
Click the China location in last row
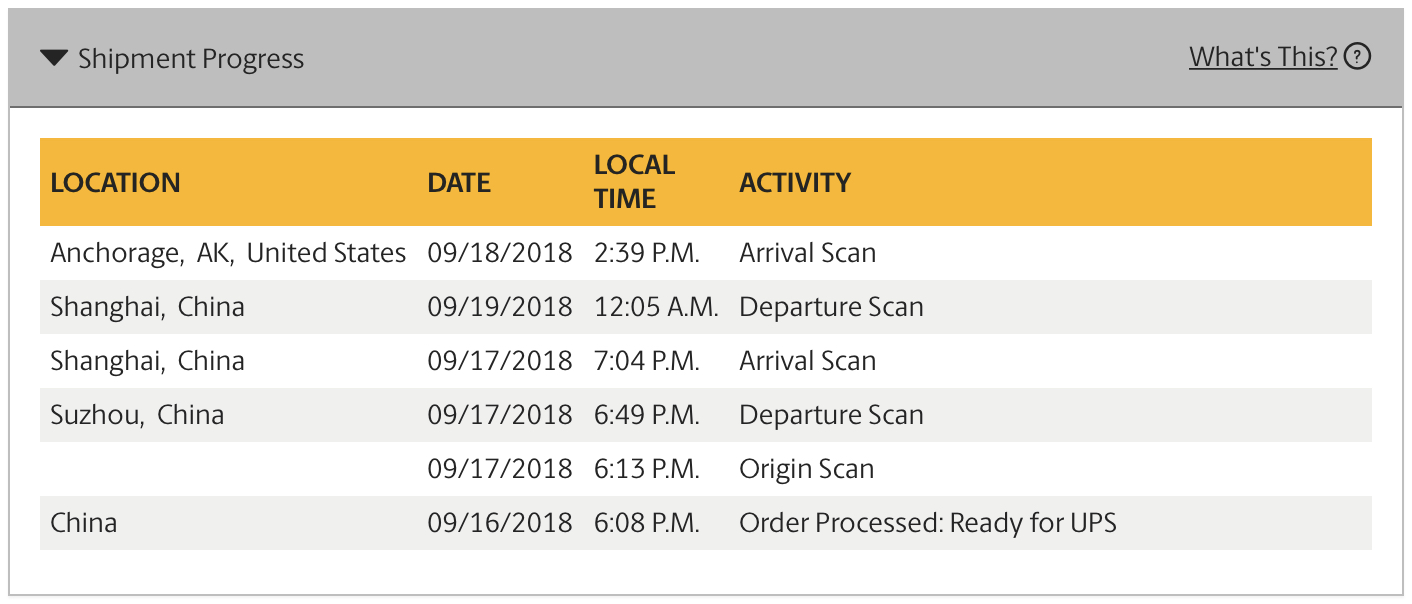point(83,523)
